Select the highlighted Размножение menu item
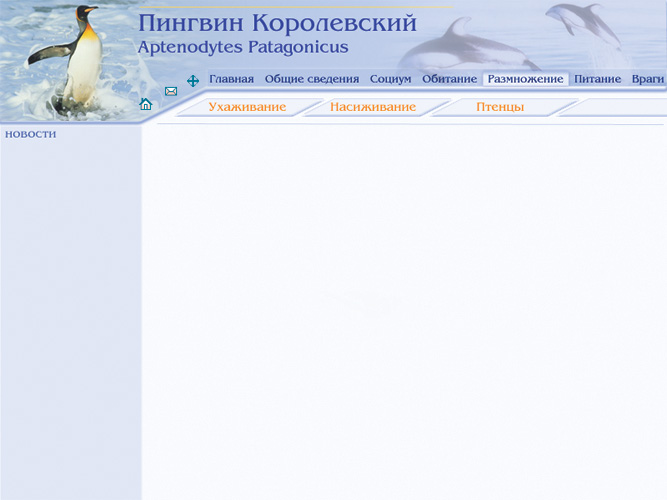667x500 pixels. 526,79
